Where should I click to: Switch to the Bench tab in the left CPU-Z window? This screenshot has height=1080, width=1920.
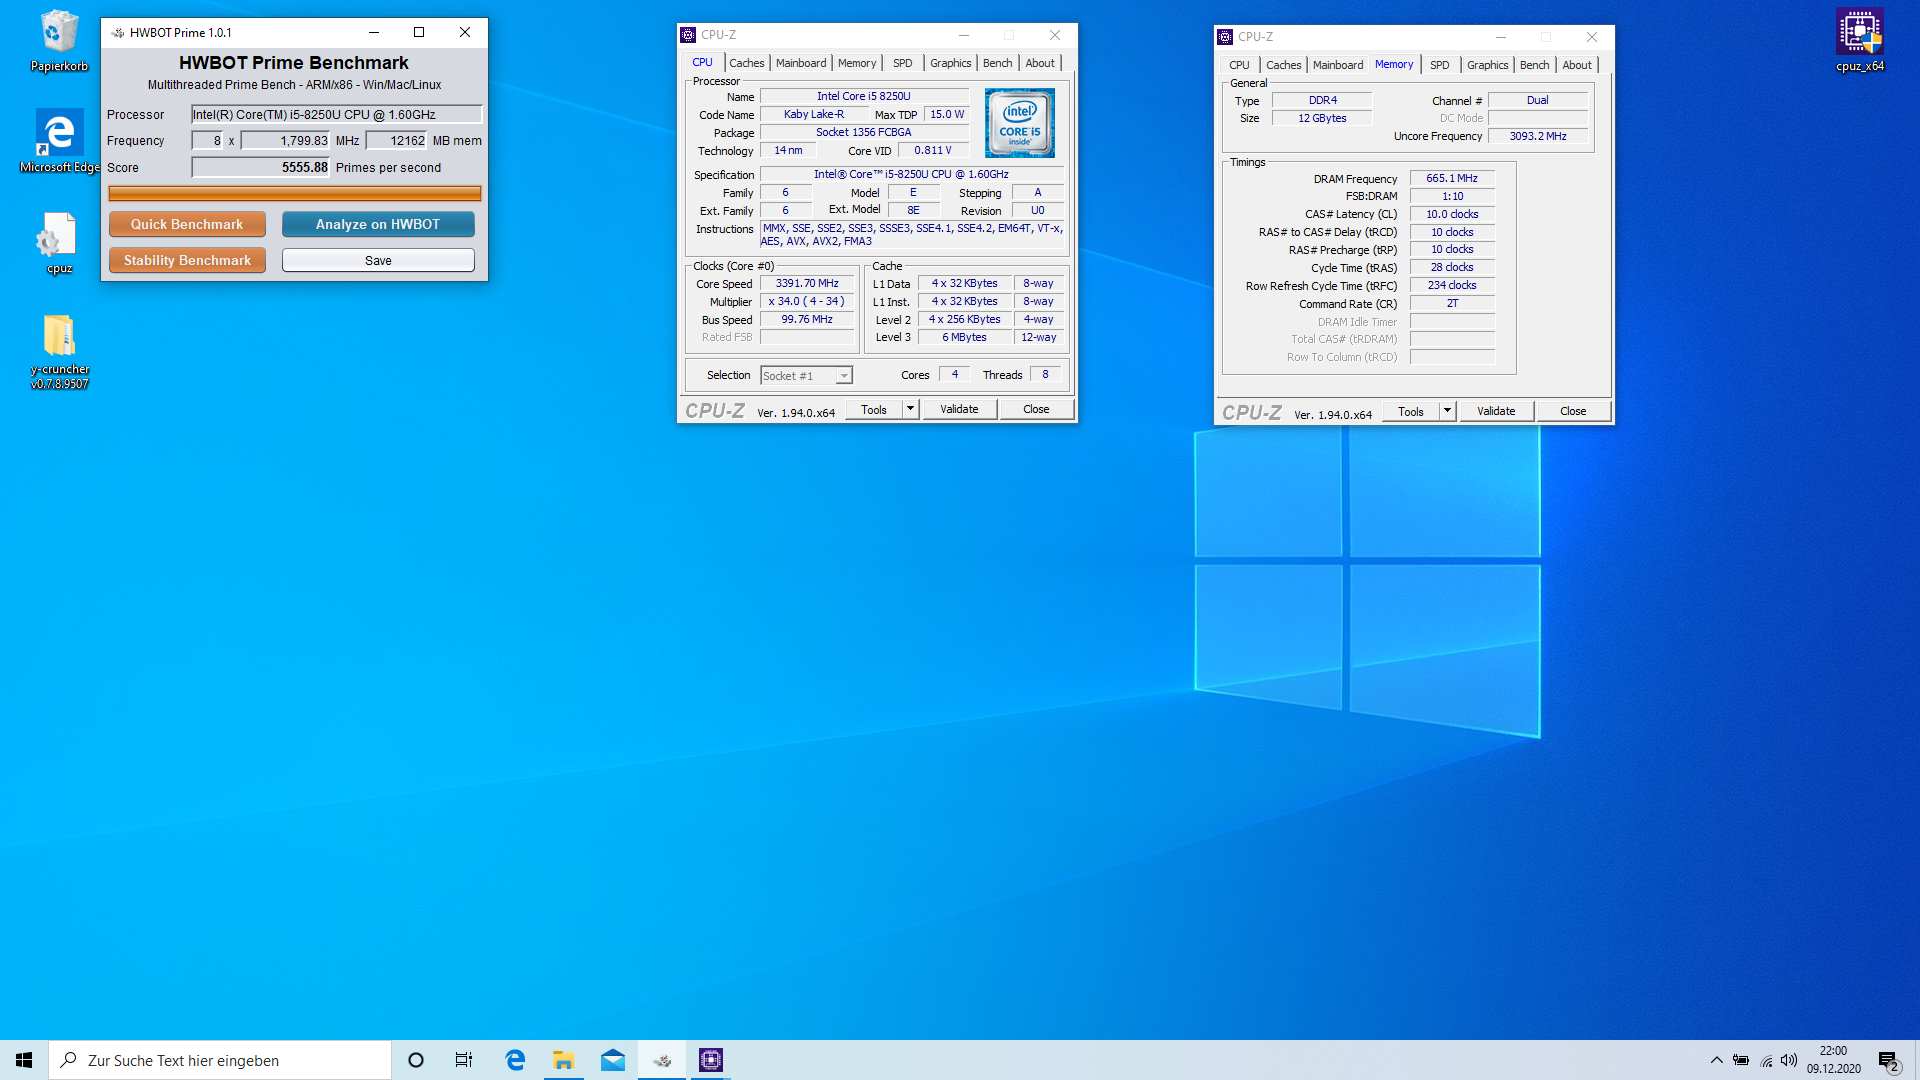coord(997,63)
